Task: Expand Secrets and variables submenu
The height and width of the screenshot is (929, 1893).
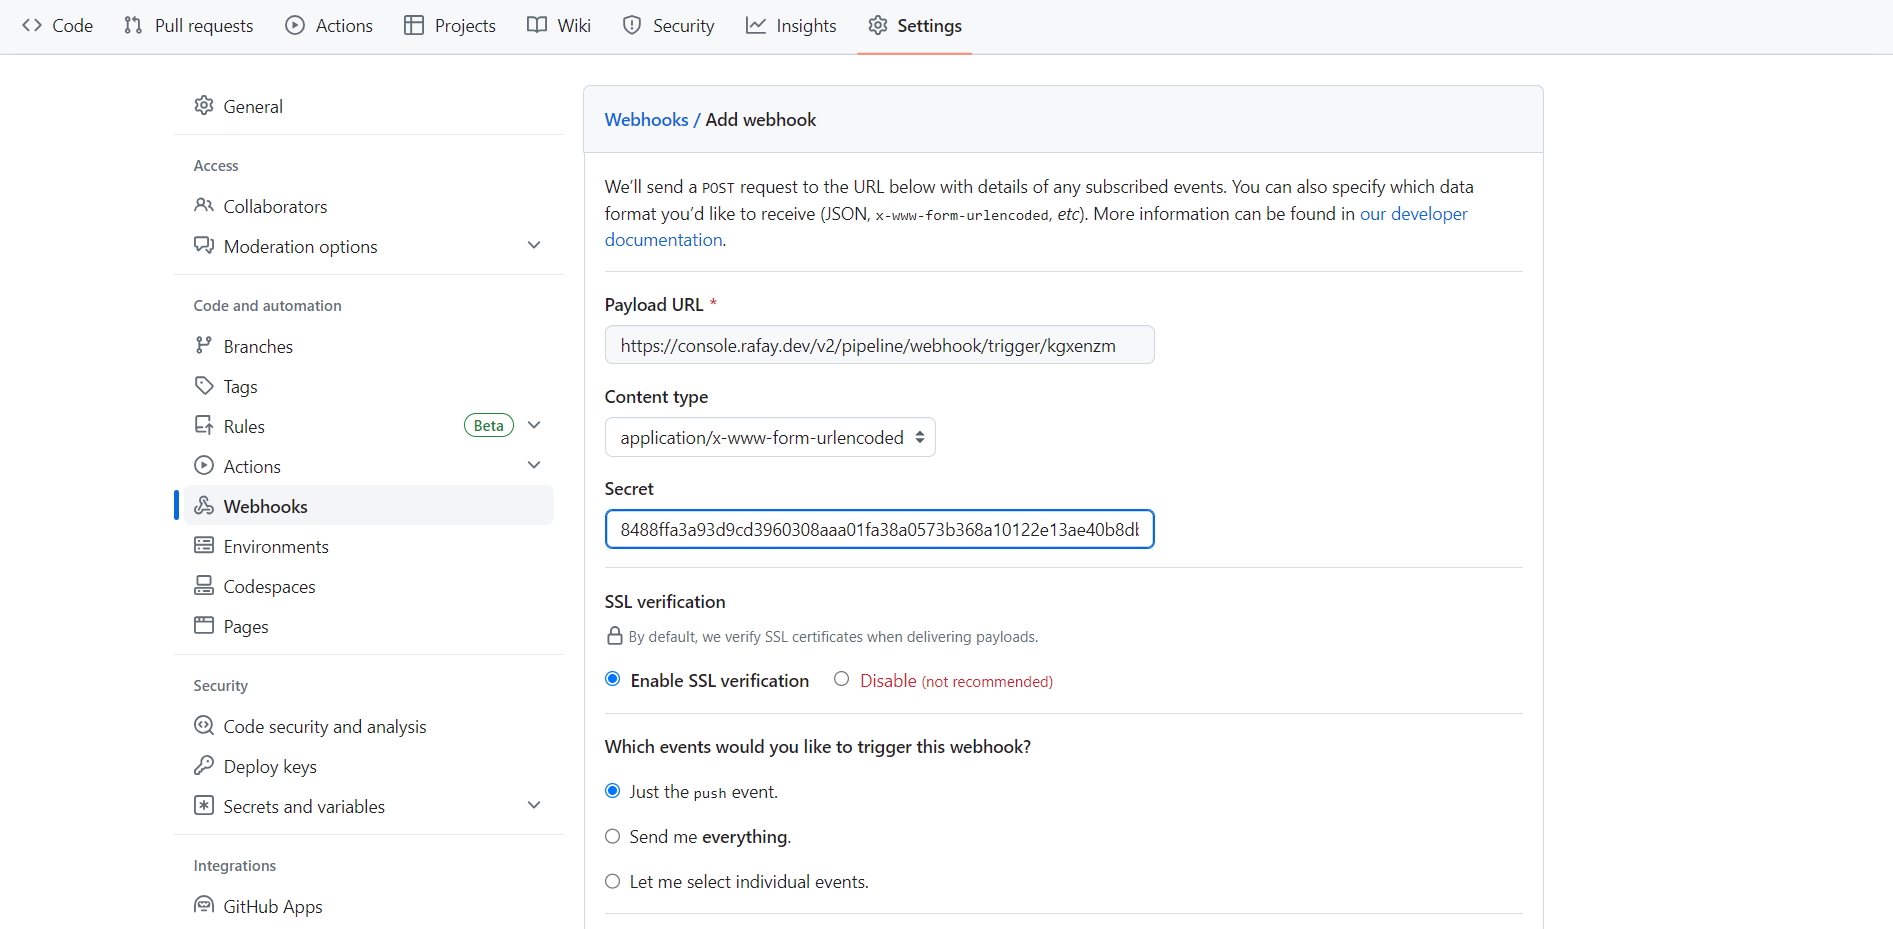Action: (x=534, y=806)
